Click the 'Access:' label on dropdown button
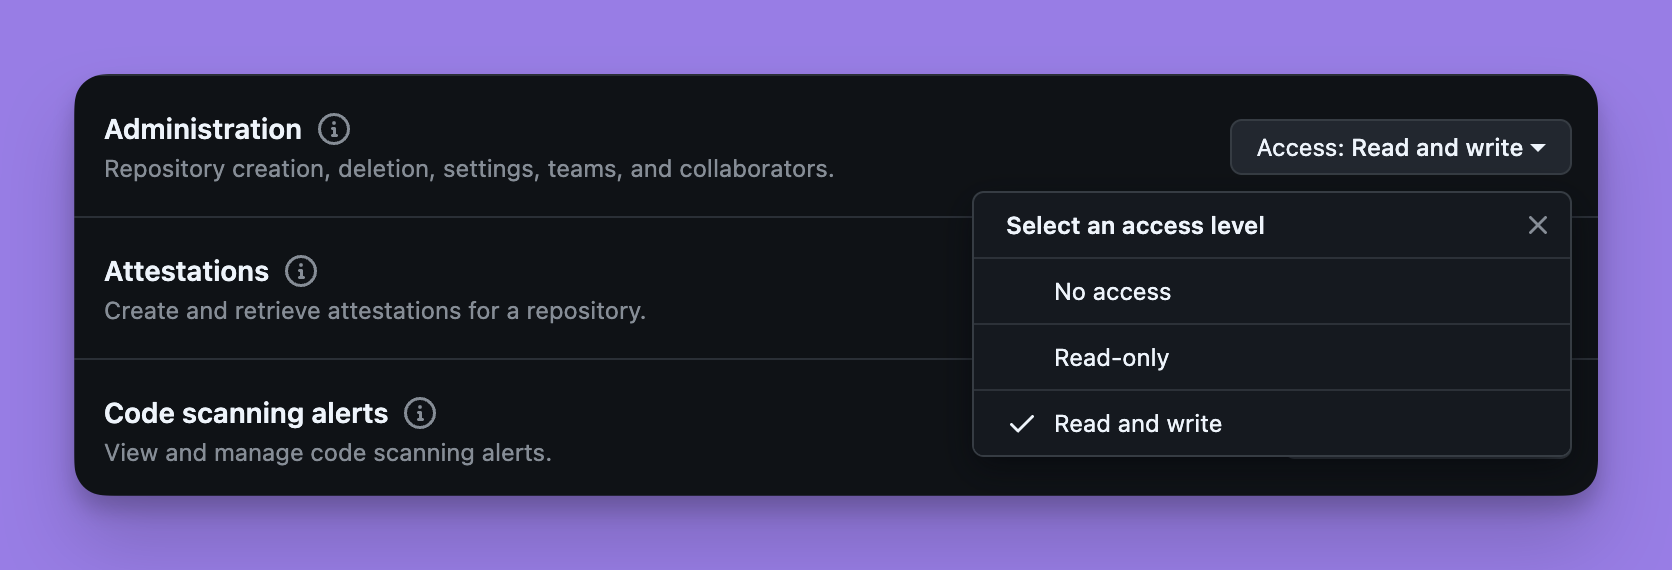The image size is (1672, 570). pos(1300,148)
